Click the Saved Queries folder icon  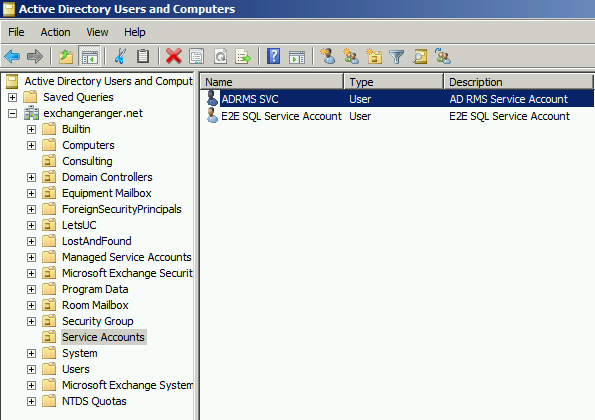pos(30,97)
